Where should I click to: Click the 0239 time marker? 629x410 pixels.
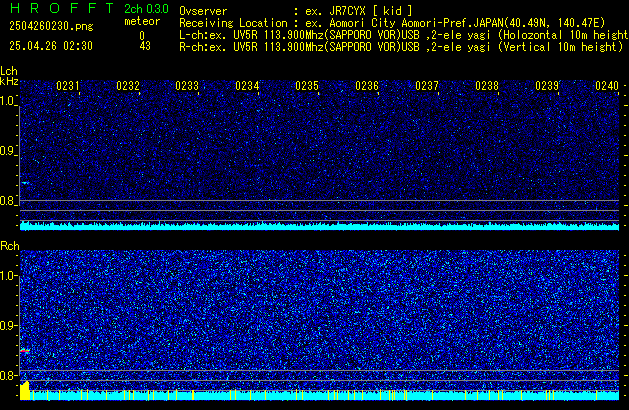point(547,86)
